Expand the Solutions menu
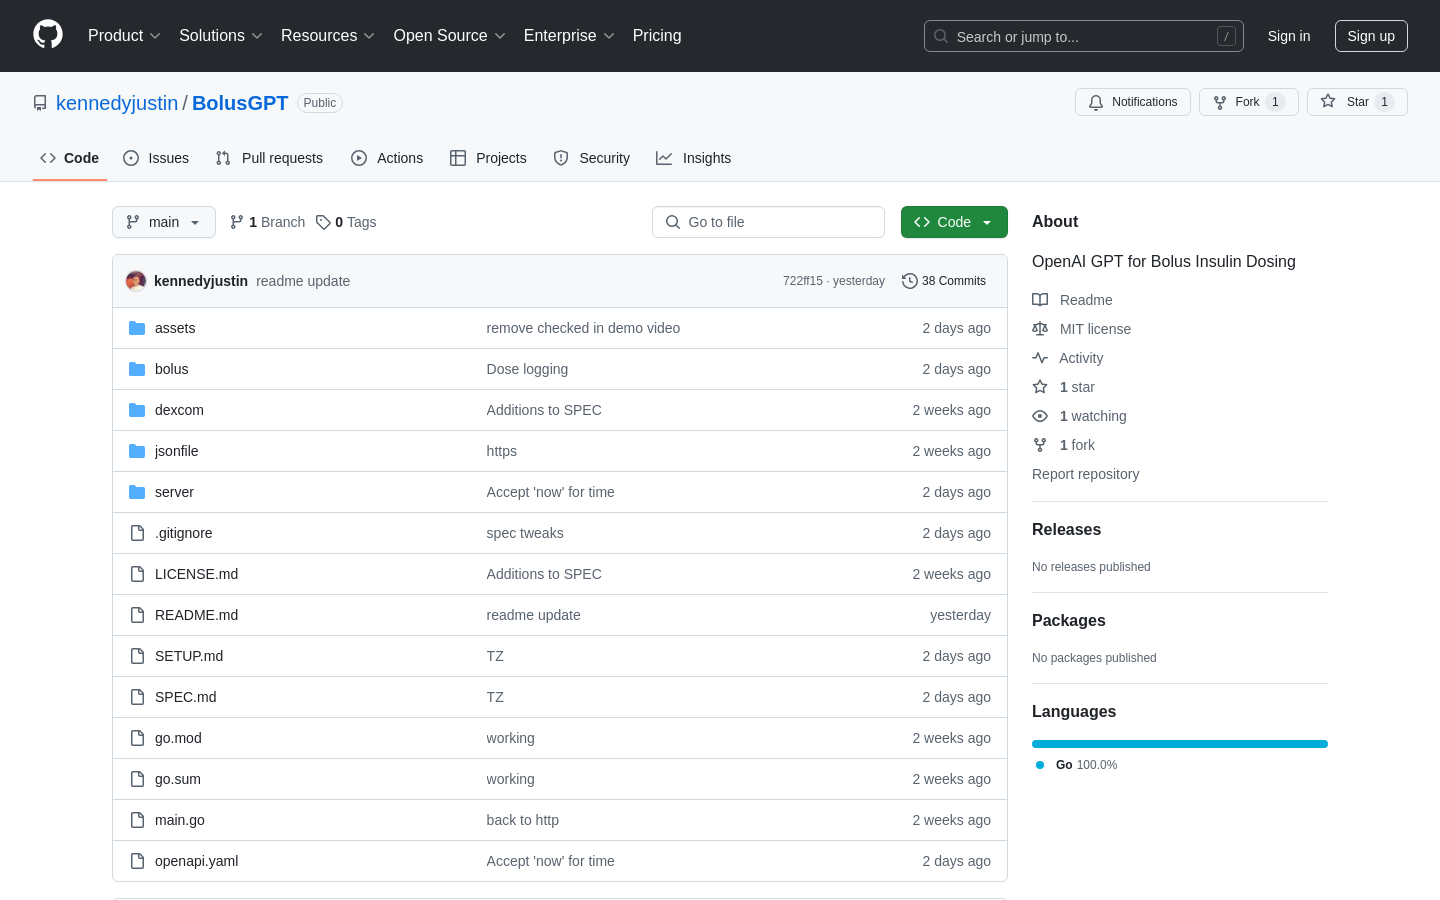This screenshot has height=900, width=1440. (221, 35)
